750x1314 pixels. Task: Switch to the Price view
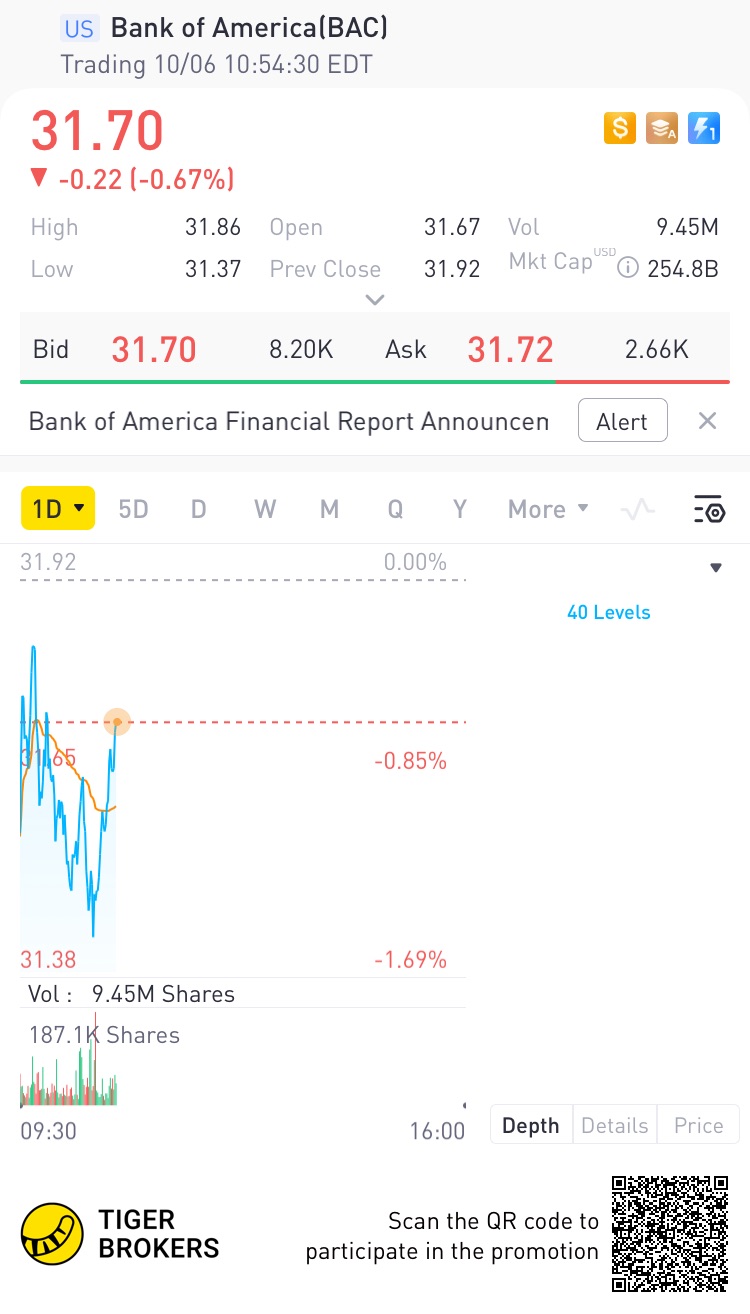click(x=698, y=1125)
